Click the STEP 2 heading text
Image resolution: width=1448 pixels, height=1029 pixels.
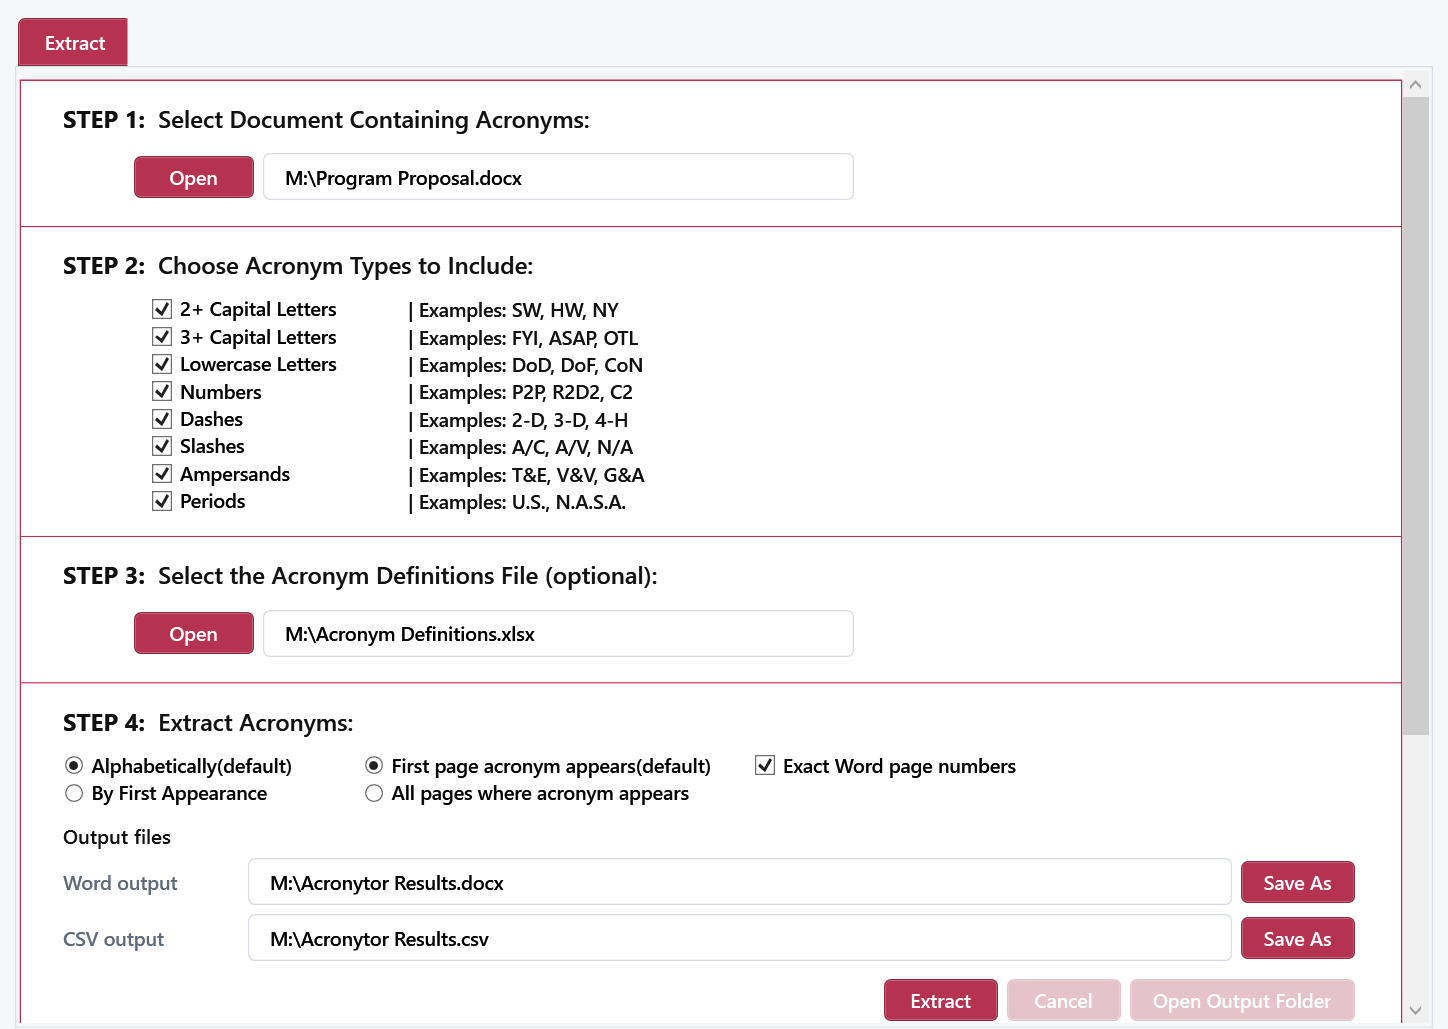click(x=298, y=266)
